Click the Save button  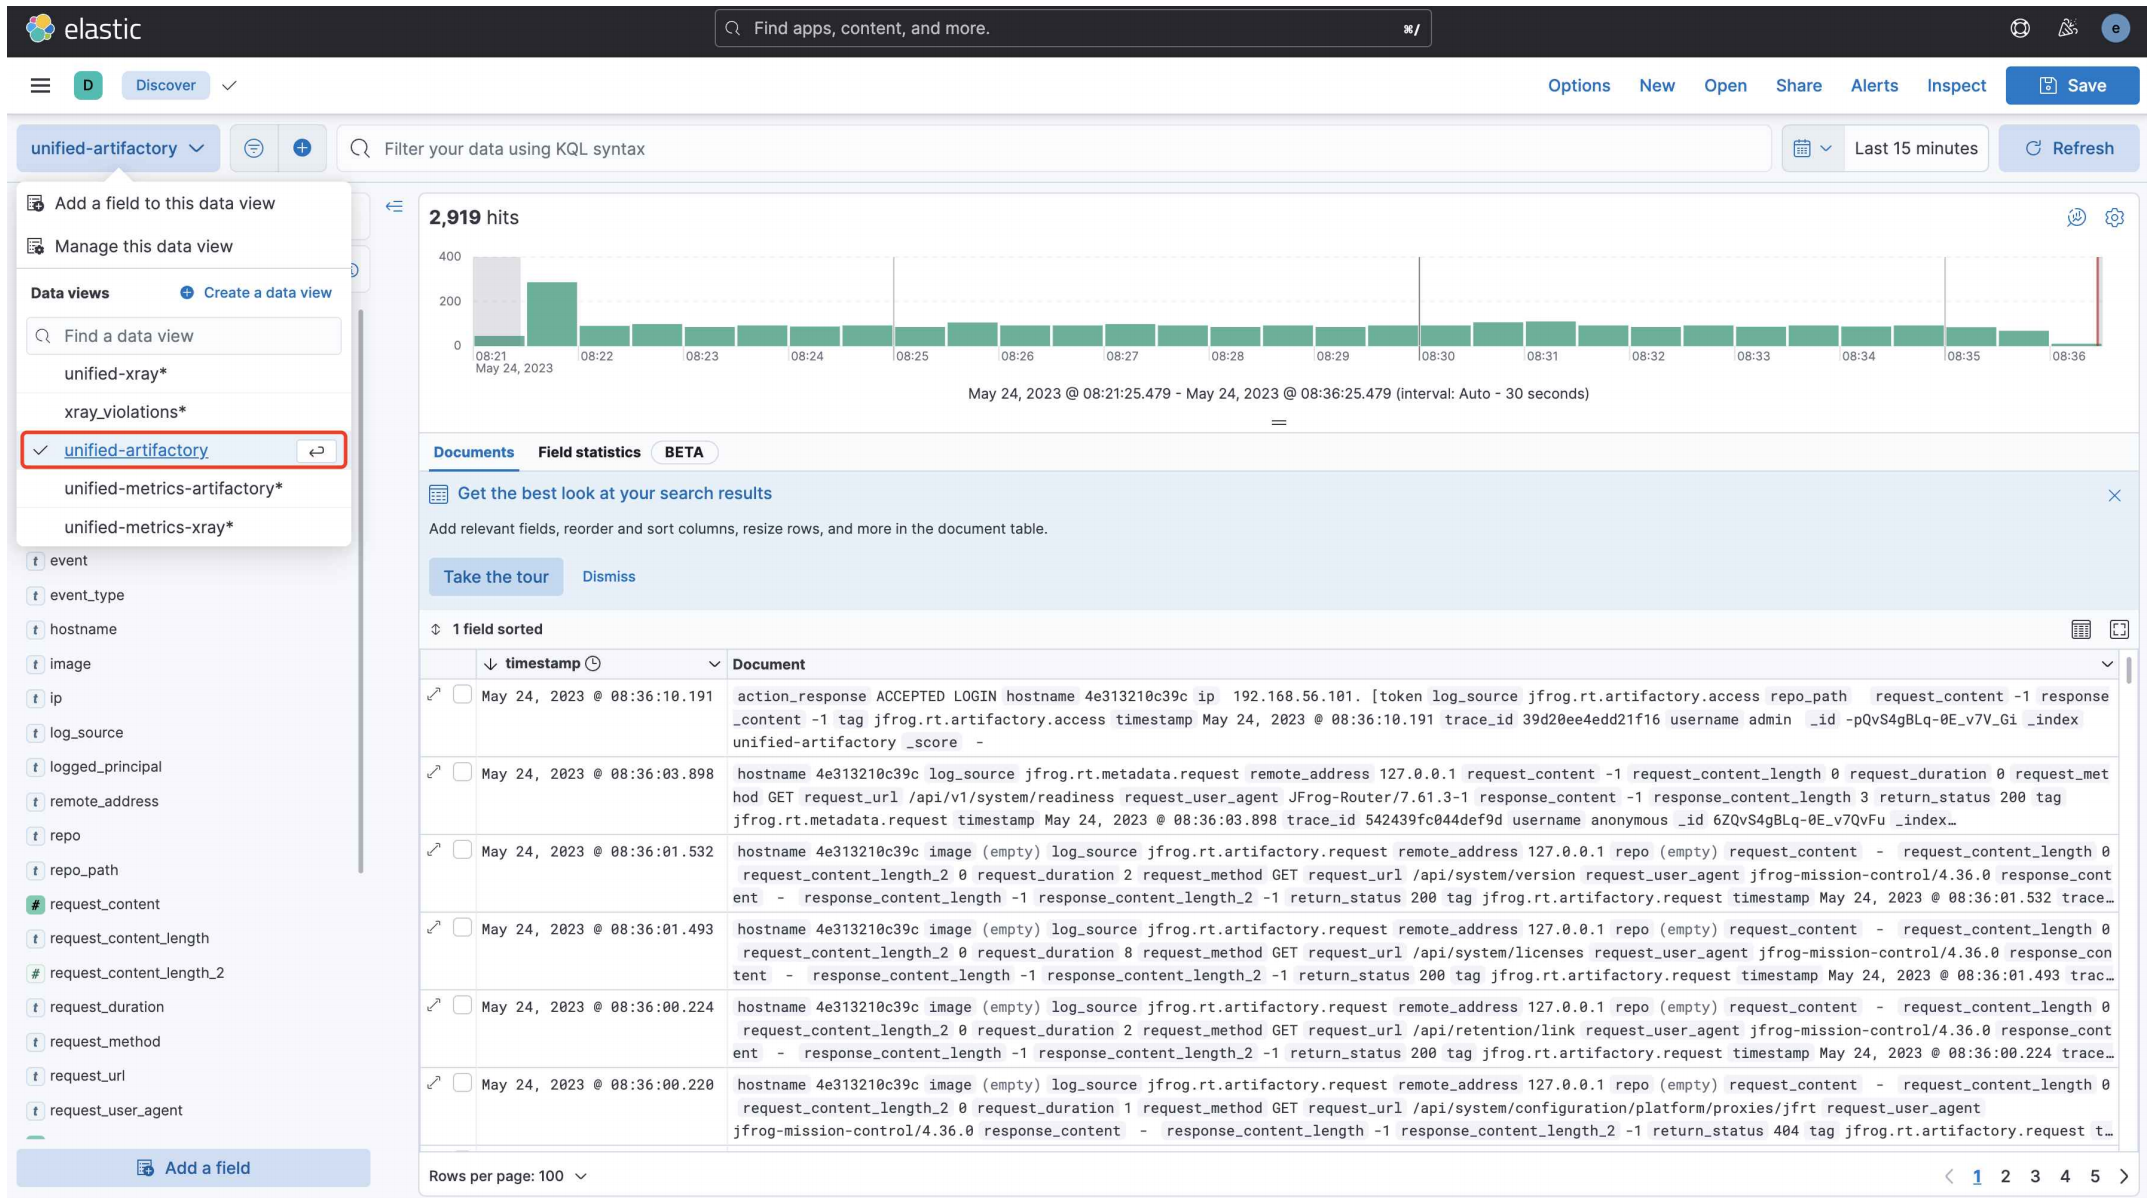click(x=2072, y=86)
